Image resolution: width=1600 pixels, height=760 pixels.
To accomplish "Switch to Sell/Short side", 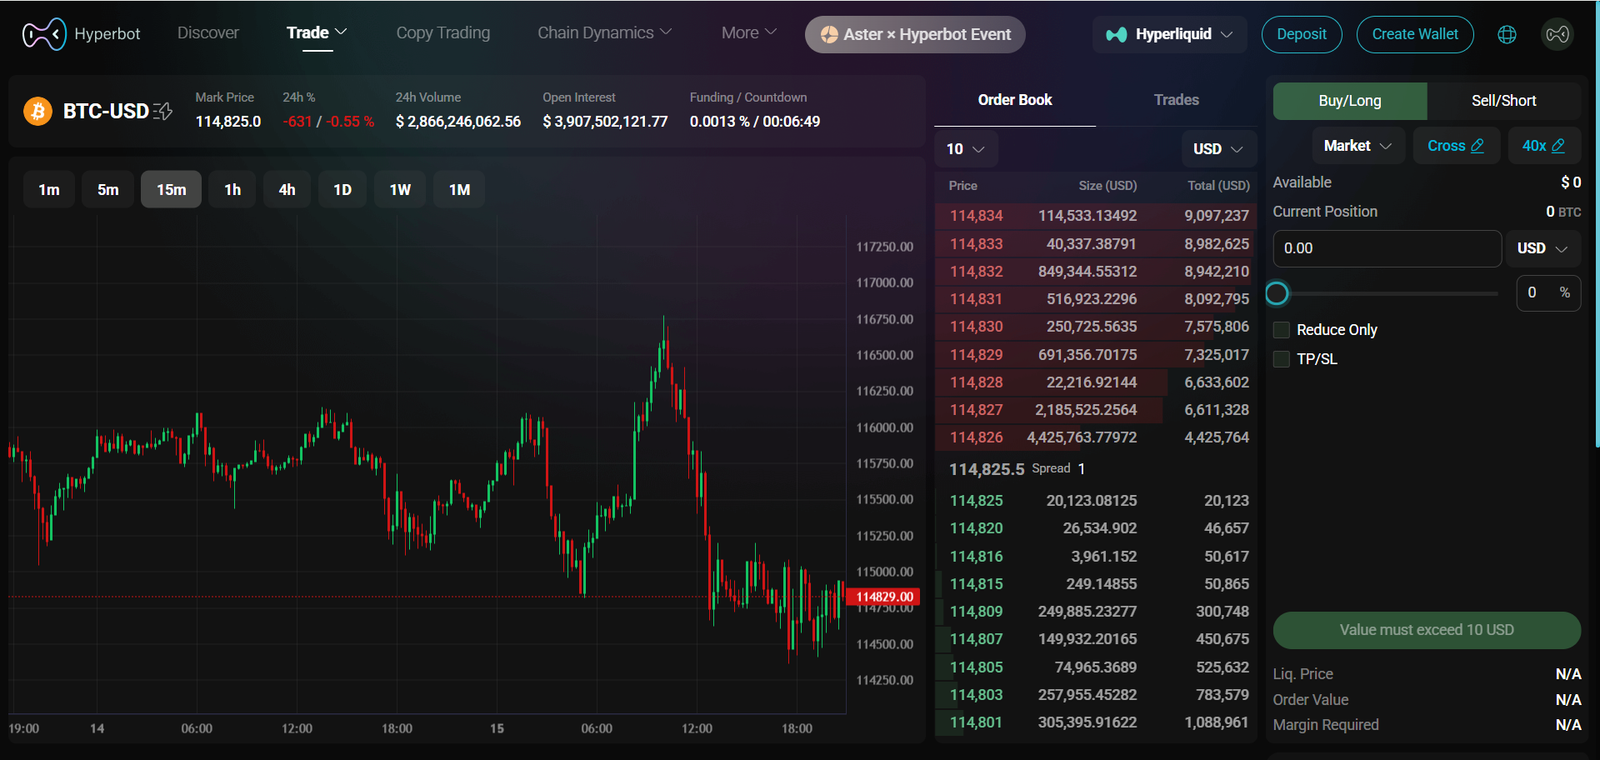I will click(x=1503, y=101).
